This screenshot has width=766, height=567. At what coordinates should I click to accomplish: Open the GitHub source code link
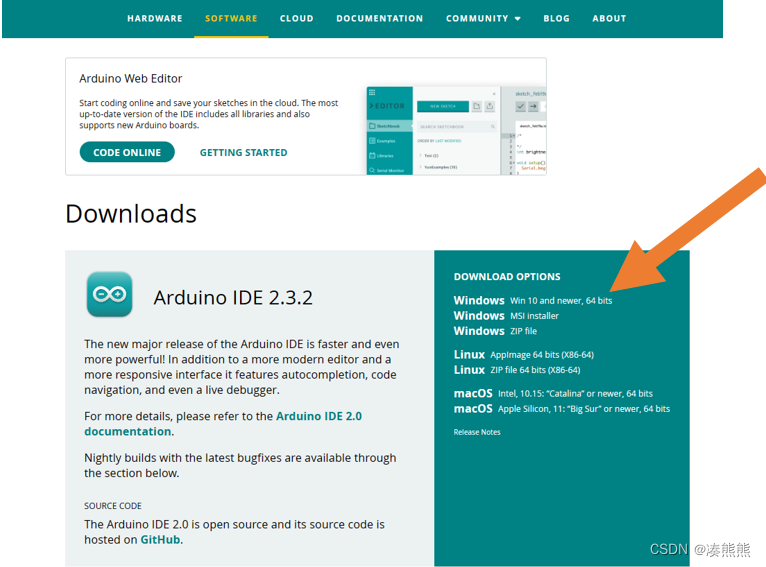coord(160,540)
